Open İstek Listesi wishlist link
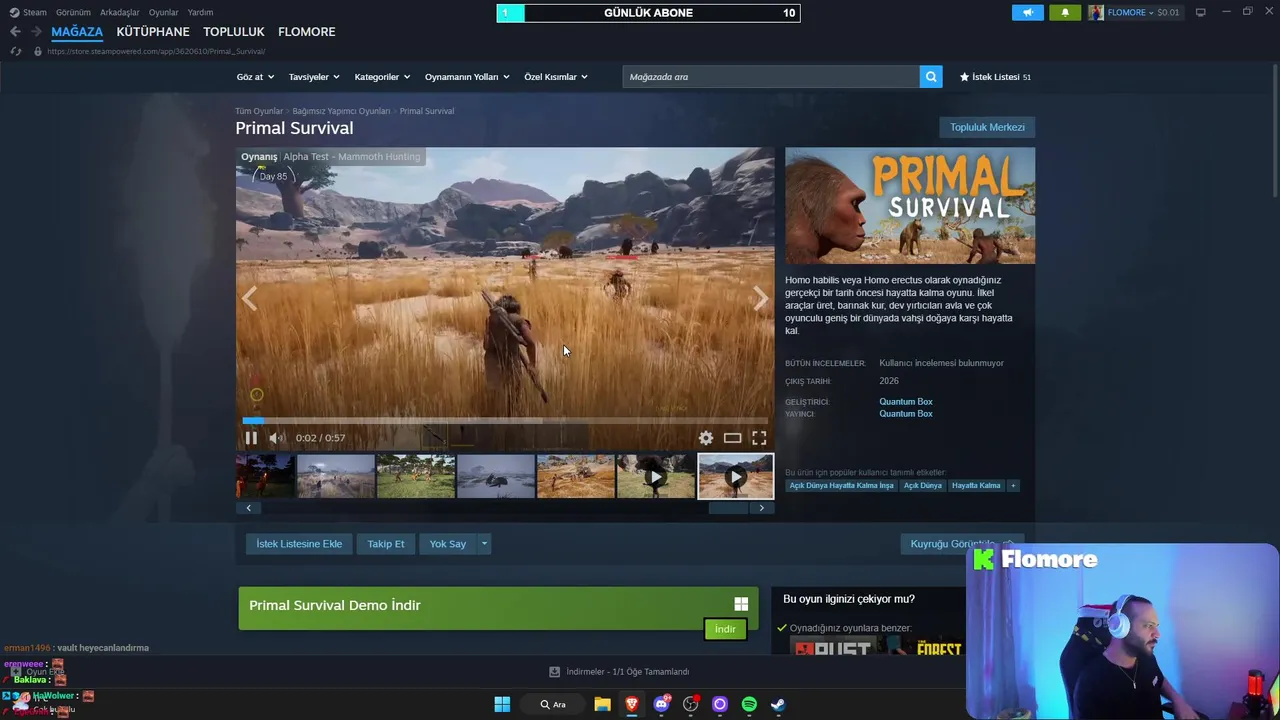Image resolution: width=1280 pixels, height=720 pixels. [995, 77]
